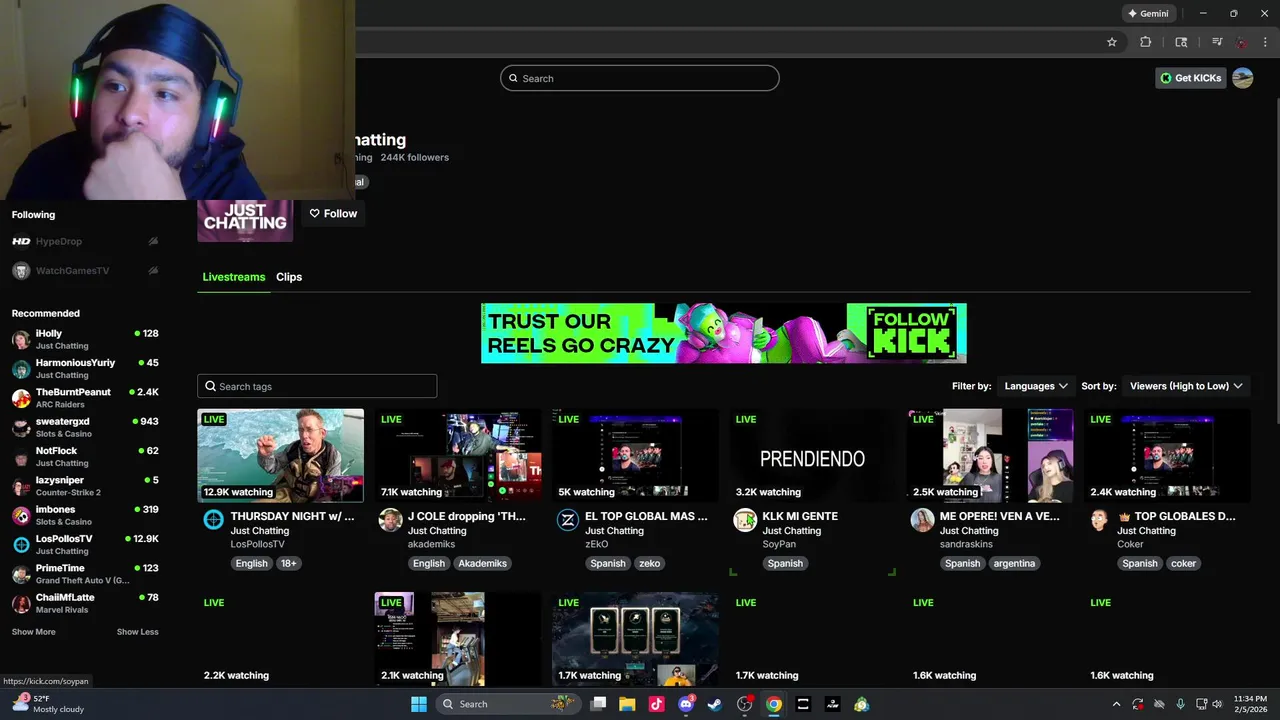Click sandraskins channel avatar in stream card
Viewport: 1280px width, 720px height.
tap(922, 519)
